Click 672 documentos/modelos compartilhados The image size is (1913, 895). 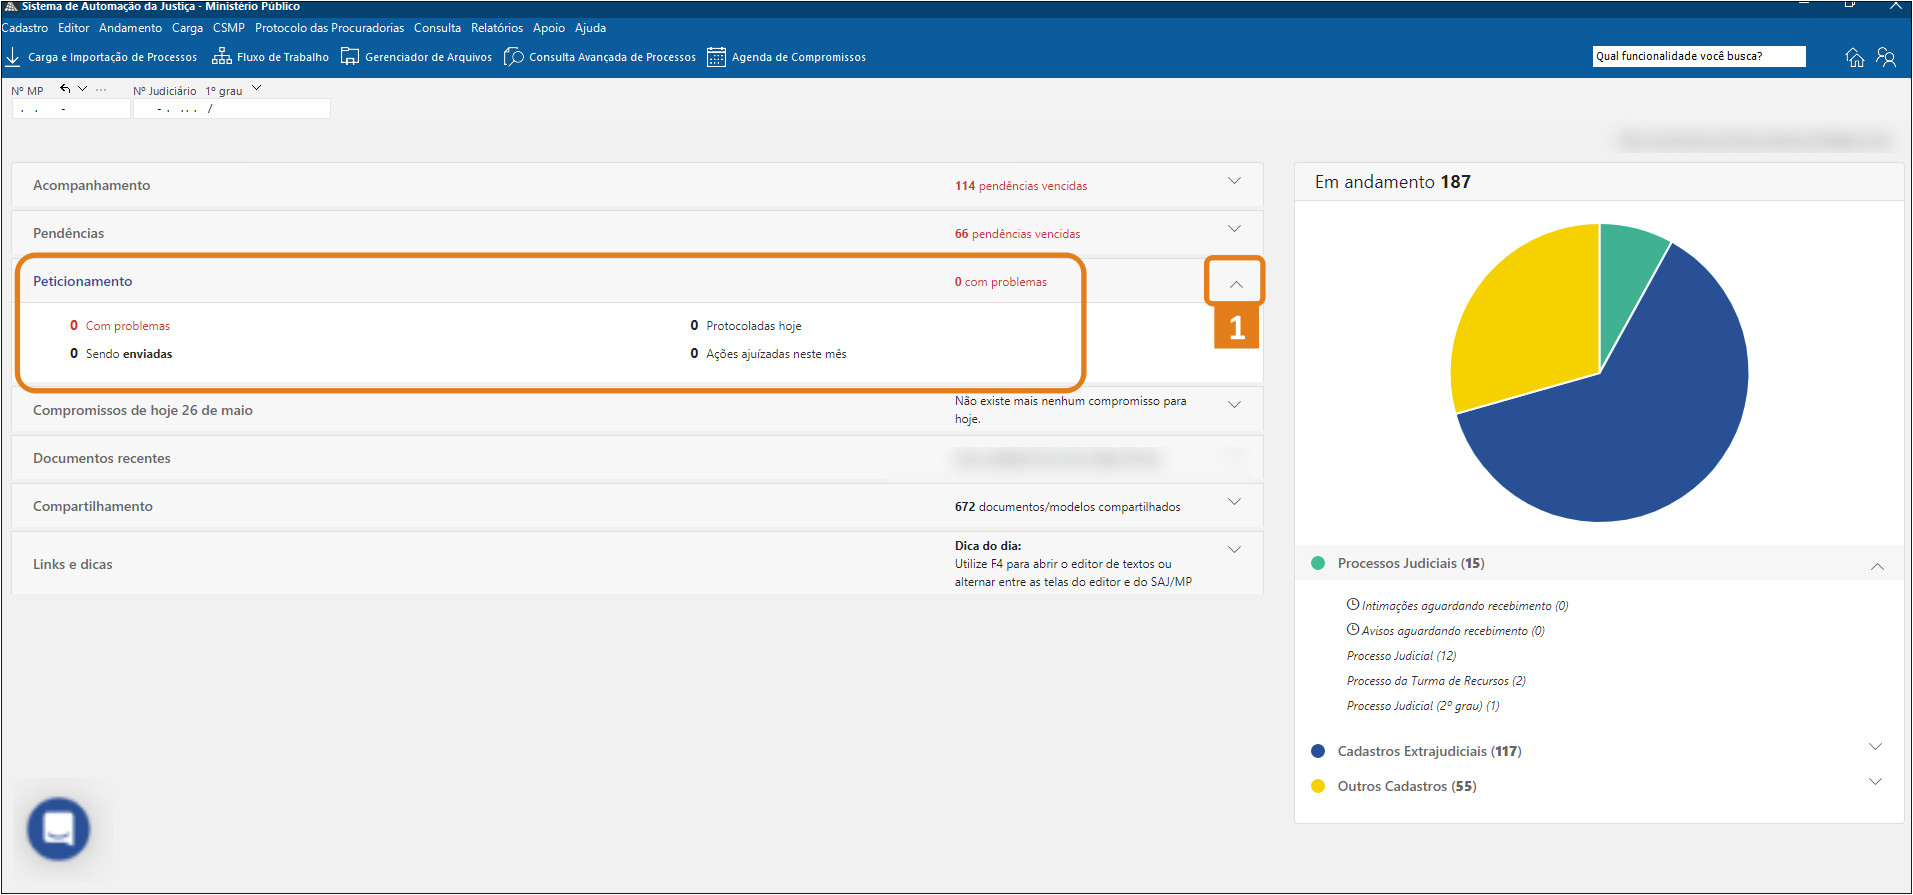[1067, 507]
